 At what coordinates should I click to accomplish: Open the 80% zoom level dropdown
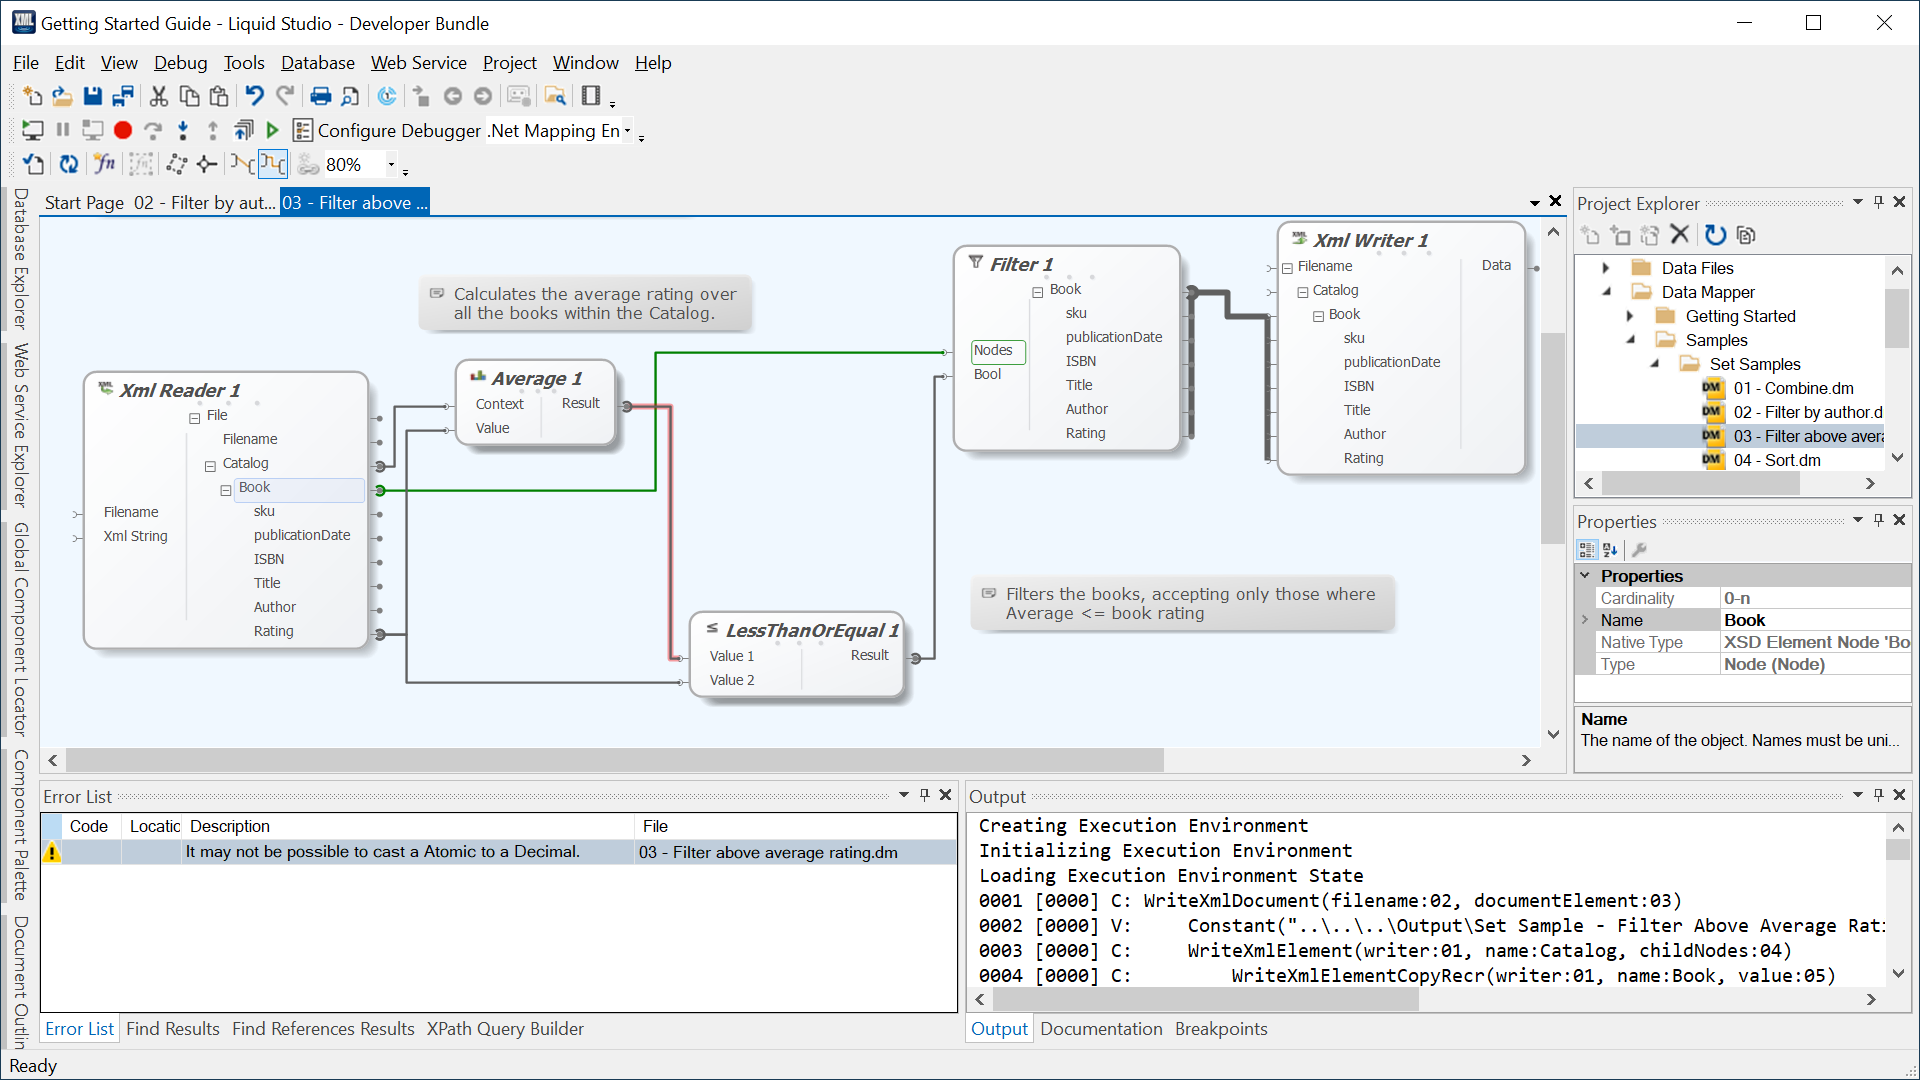point(391,164)
